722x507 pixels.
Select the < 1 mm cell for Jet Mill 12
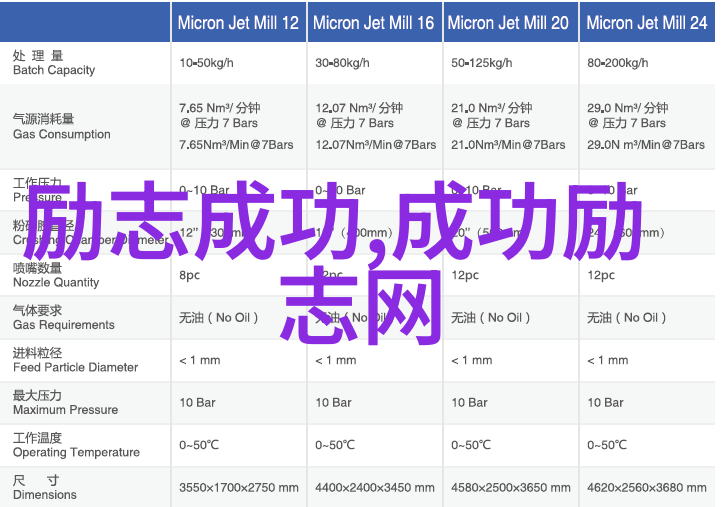[x=200, y=360]
